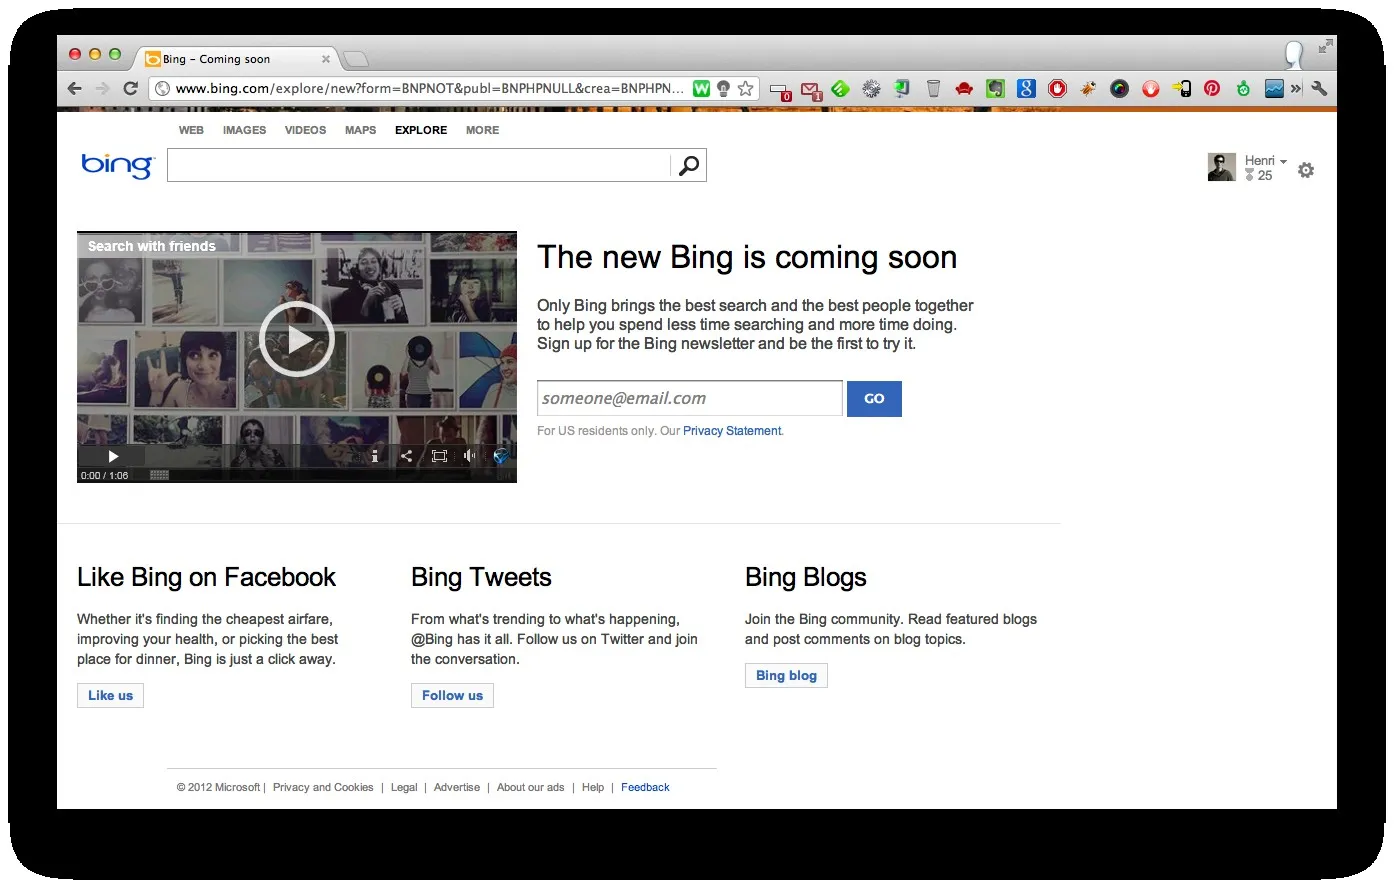The image size is (1394, 888).
Task: Select the MAPS navigation item
Action: [x=360, y=130]
